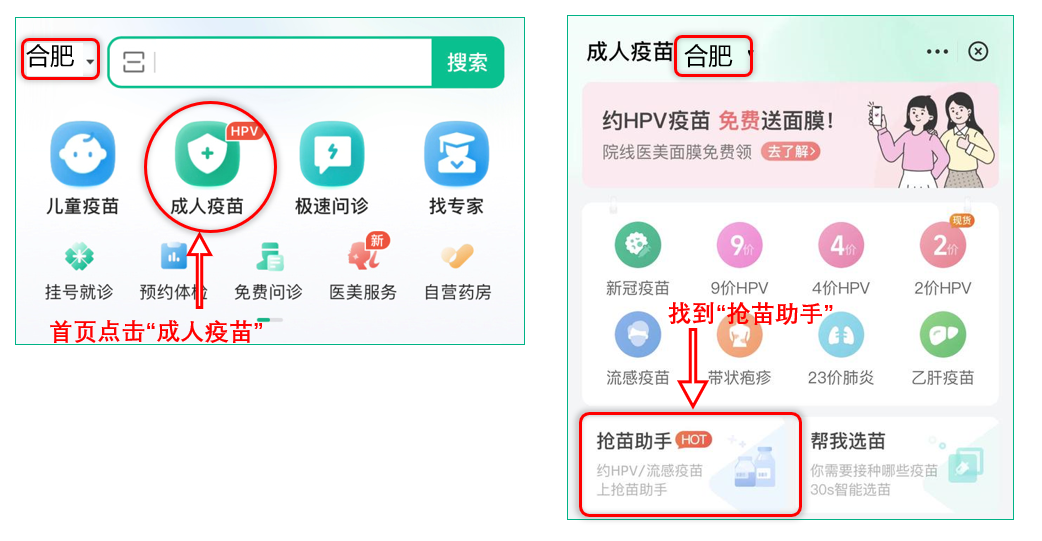Expand the 合肥 city dropdown beside search
Screen dimensions: 1042x541
point(60,59)
